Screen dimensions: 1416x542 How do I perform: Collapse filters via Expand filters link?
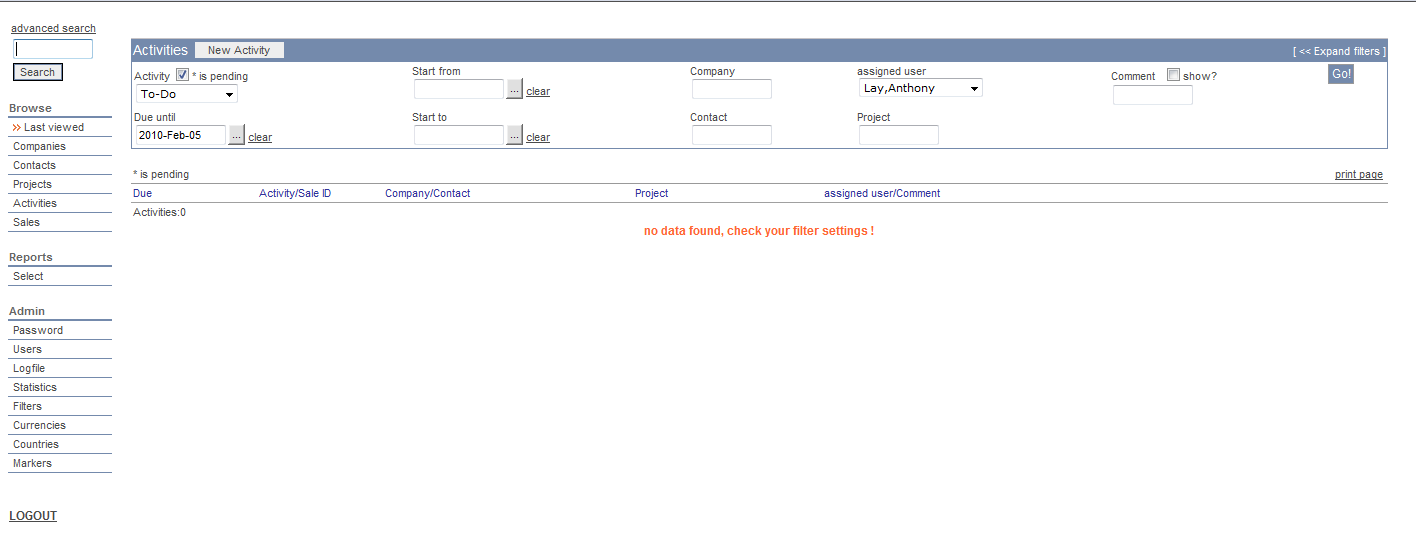tap(1339, 51)
